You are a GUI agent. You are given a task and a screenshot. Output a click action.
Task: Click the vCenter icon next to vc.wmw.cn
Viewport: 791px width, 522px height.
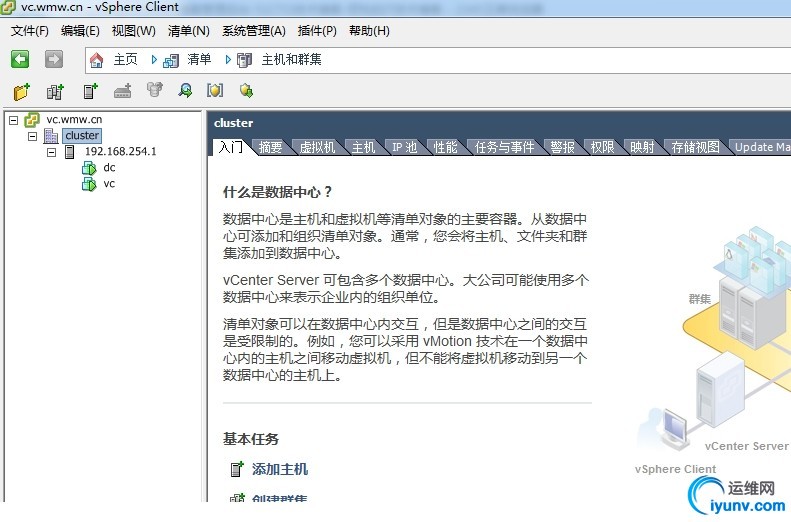pyautogui.click(x=32, y=120)
